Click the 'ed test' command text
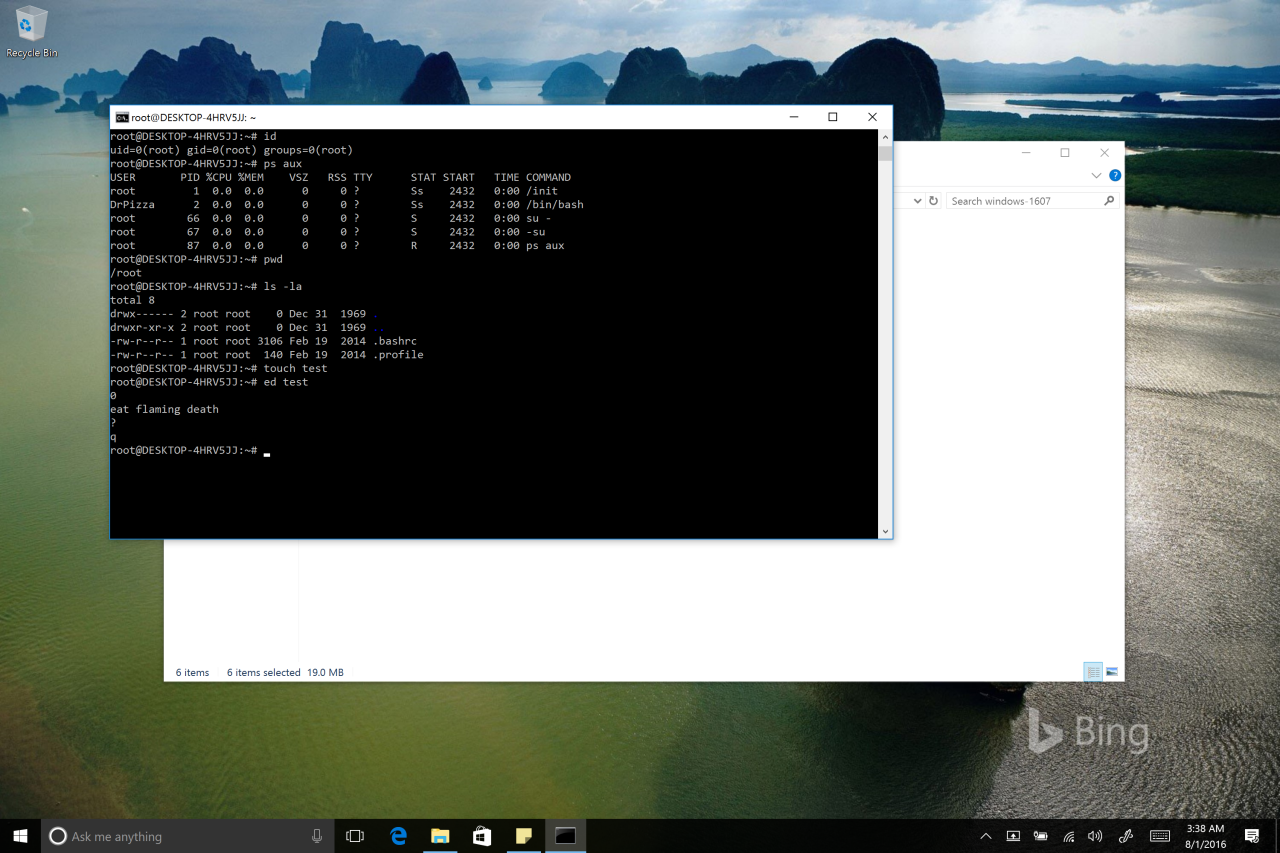The width and height of the screenshot is (1280, 853). pos(286,381)
